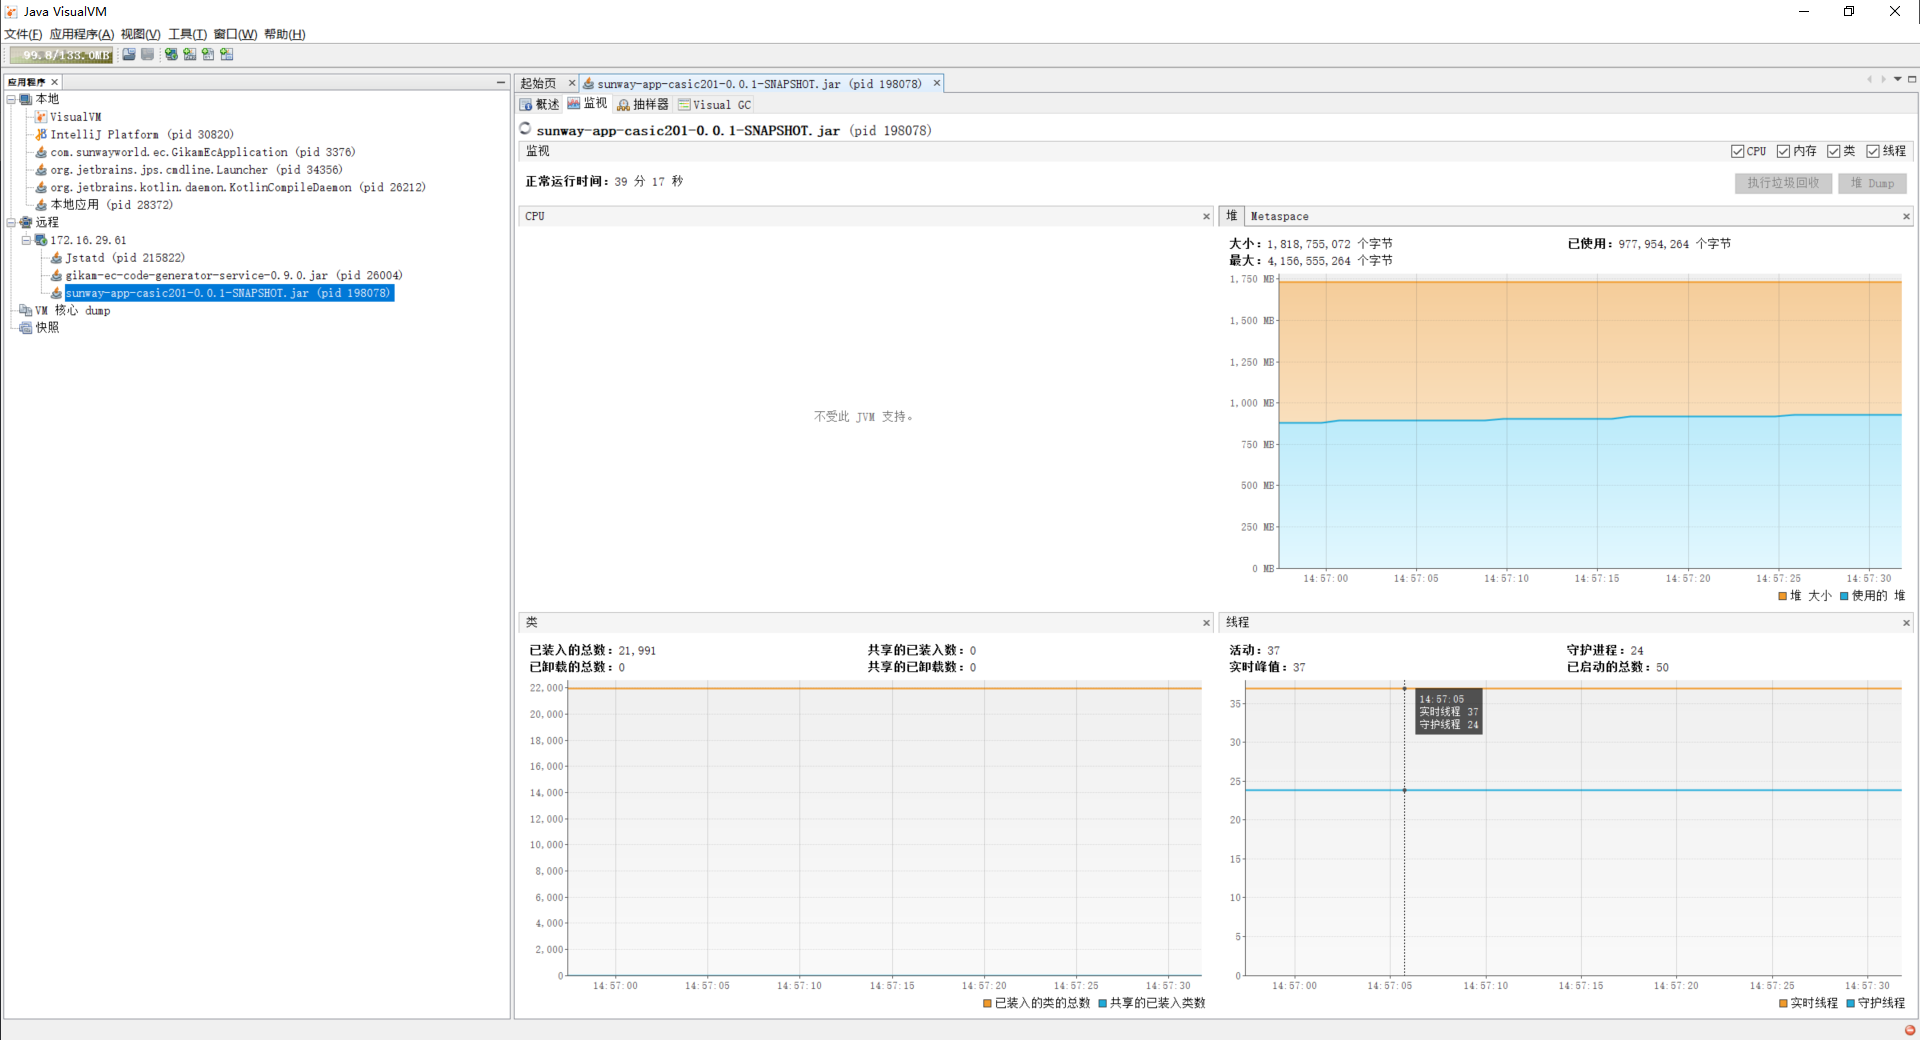Select the 监视 subtab

588,103
